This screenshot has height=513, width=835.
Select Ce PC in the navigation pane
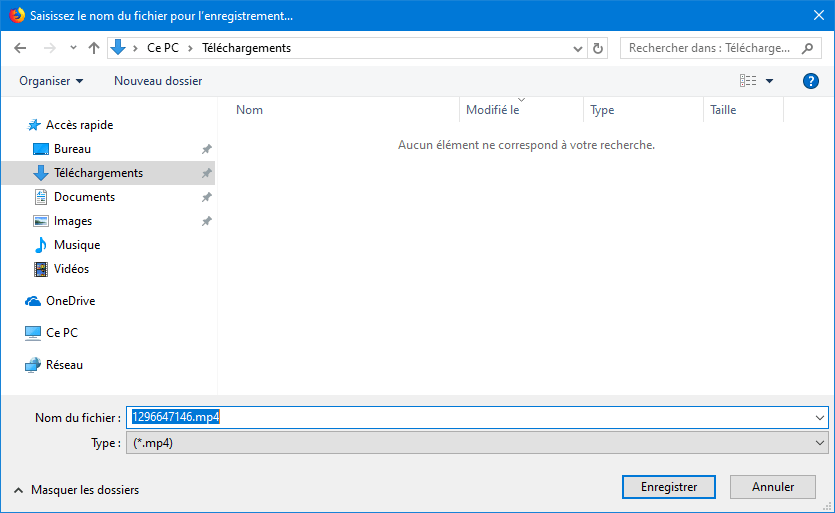pos(62,332)
